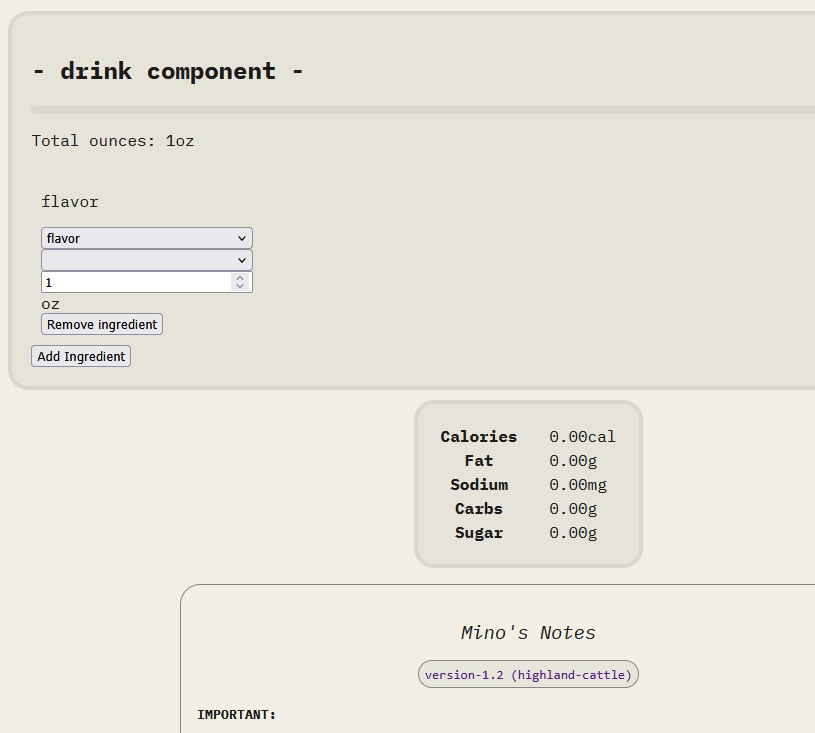Open the flavor ingredient type dropdown
815x733 pixels.
coord(146,238)
